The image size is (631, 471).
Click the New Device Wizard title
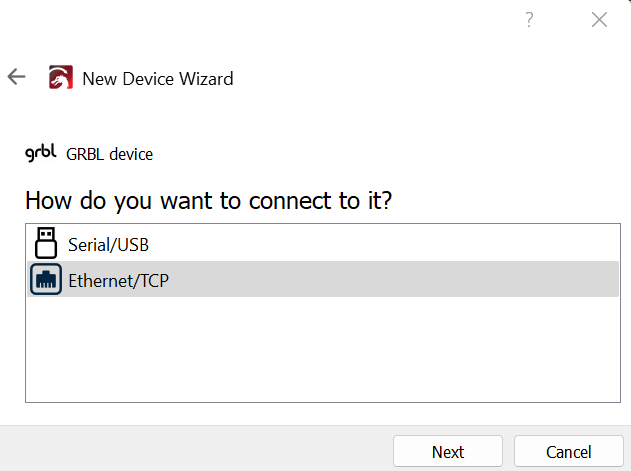click(158, 78)
